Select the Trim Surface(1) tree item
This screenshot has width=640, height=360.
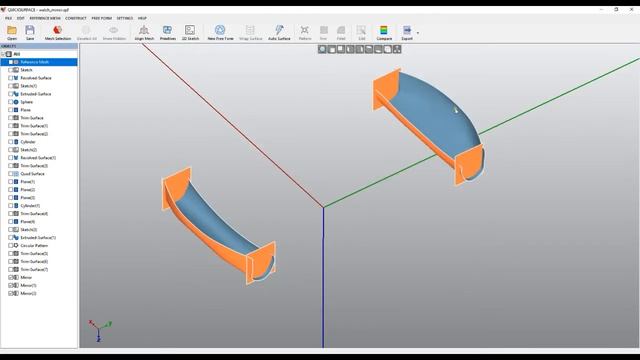34,126
